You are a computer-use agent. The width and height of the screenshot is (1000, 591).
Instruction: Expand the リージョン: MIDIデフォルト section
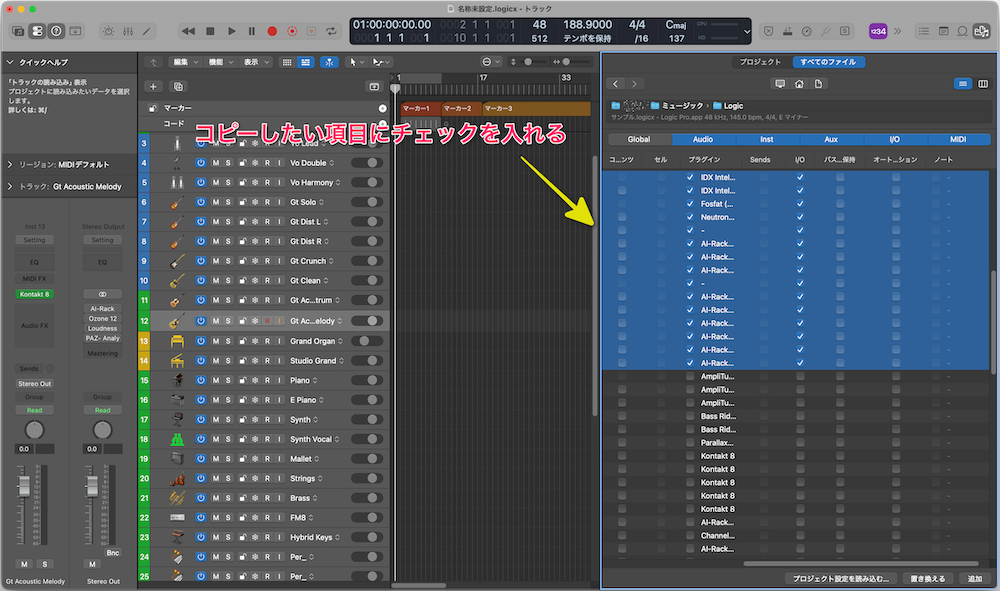click(x=10, y=164)
